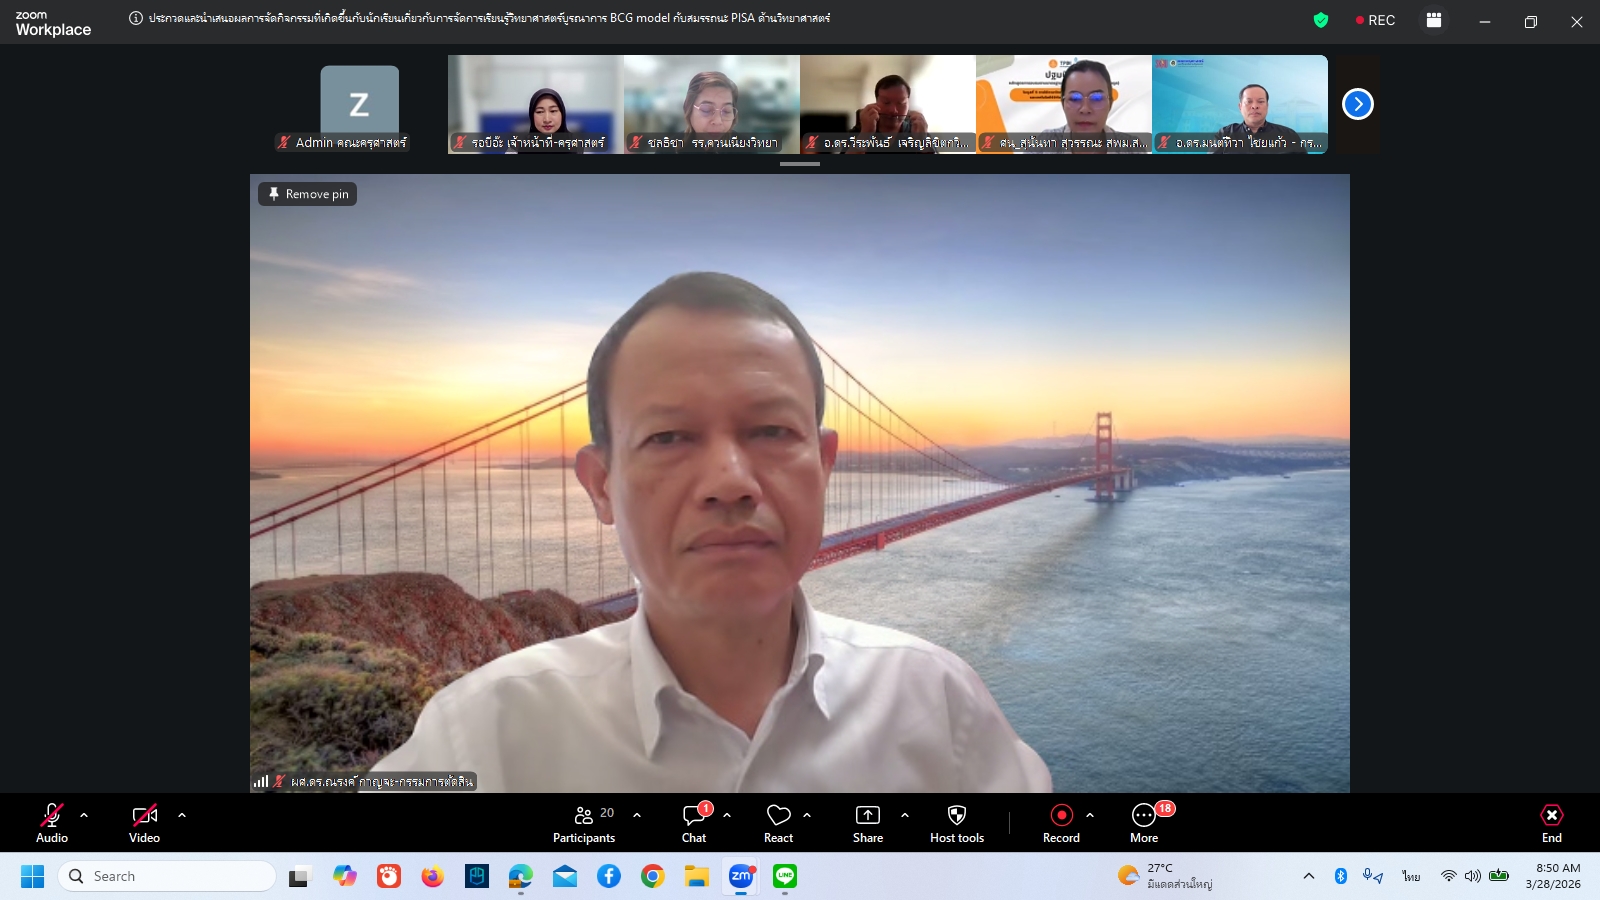Show hidden system tray icons
Image resolution: width=1600 pixels, height=900 pixels.
pos(1308,876)
